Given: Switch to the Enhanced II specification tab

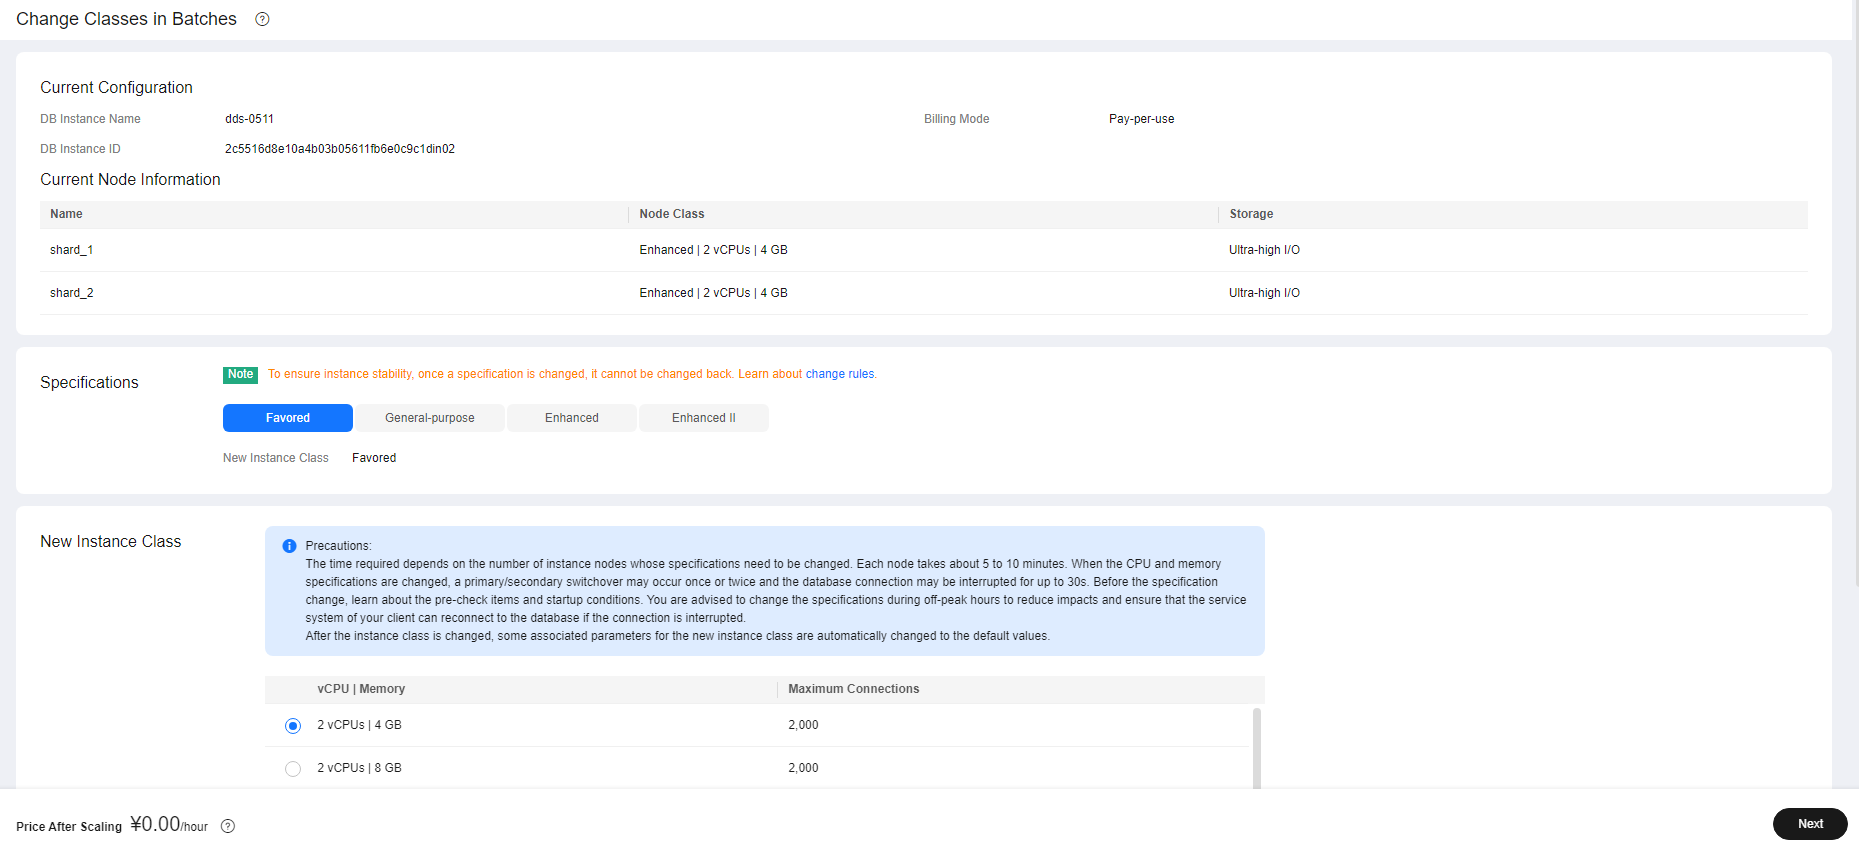Looking at the screenshot, I should [704, 418].
